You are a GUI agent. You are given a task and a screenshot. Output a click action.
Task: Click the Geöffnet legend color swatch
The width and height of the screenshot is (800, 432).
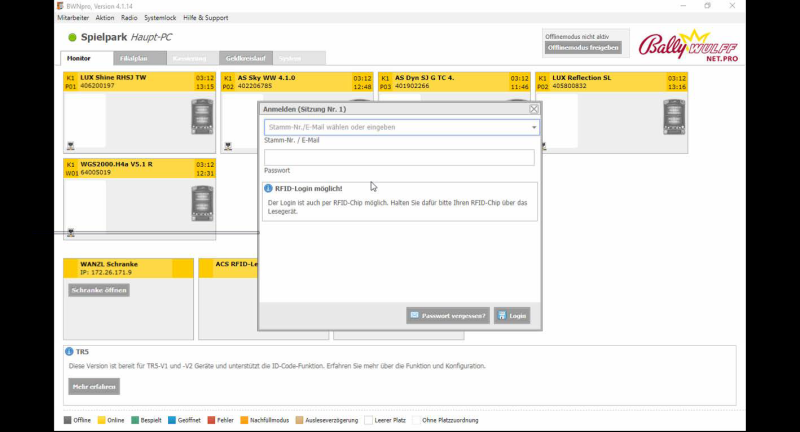coord(172,420)
